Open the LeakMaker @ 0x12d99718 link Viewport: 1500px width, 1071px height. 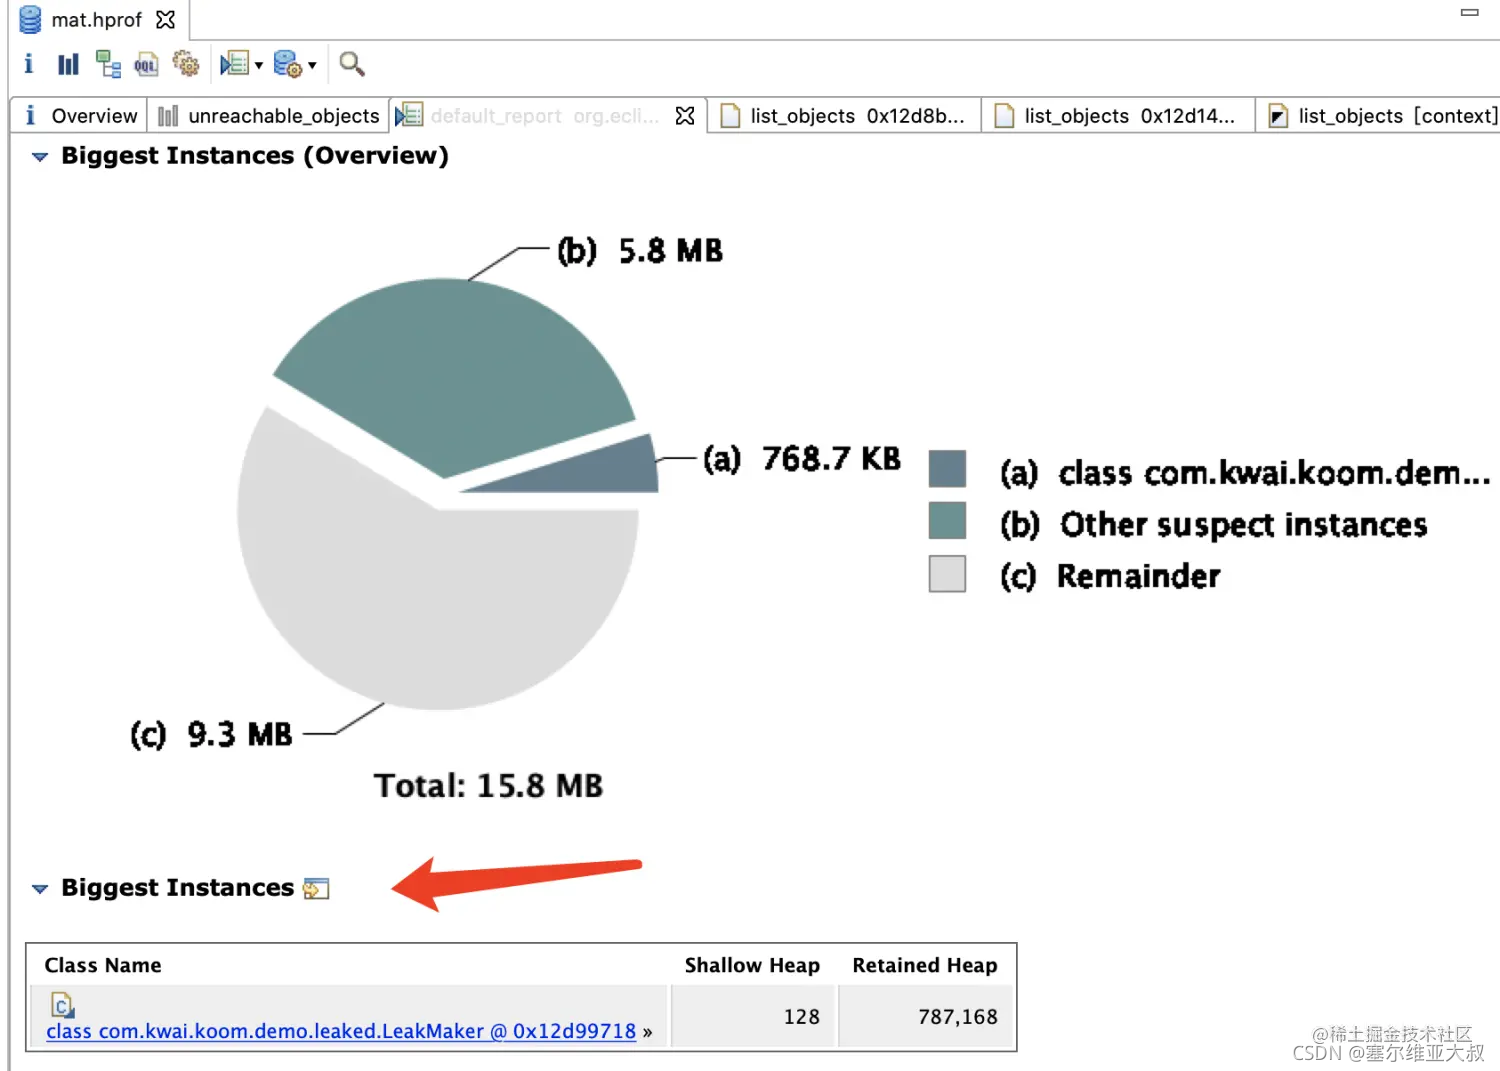click(x=341, y=1031)
